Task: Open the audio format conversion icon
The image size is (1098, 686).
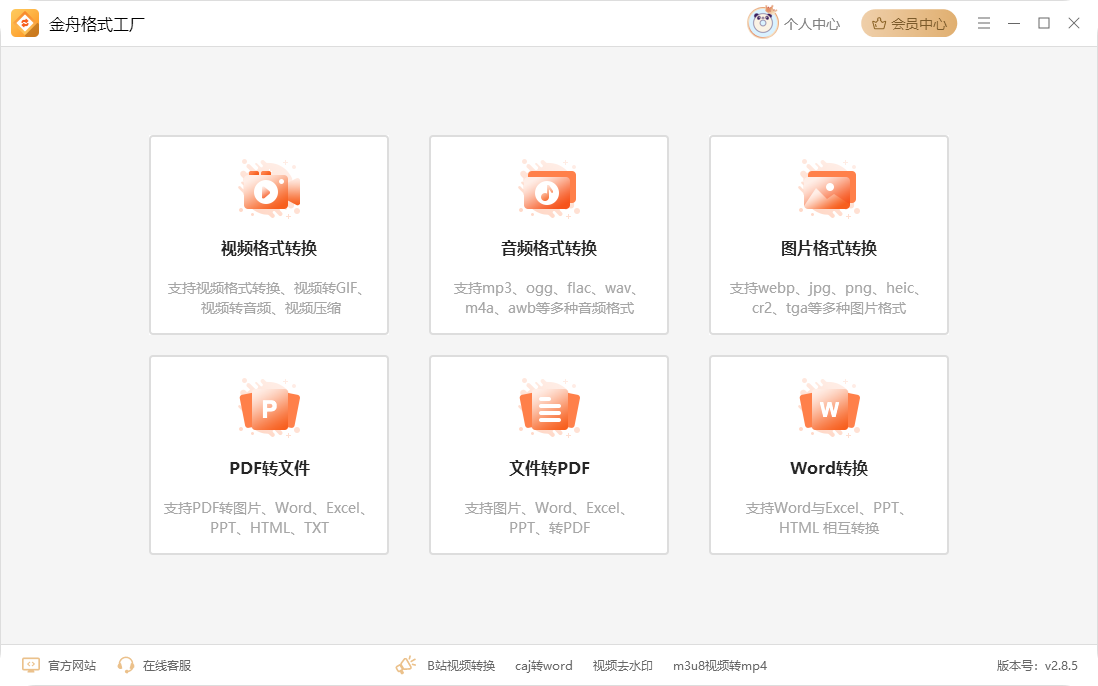Action: click(x=548, y=189)
